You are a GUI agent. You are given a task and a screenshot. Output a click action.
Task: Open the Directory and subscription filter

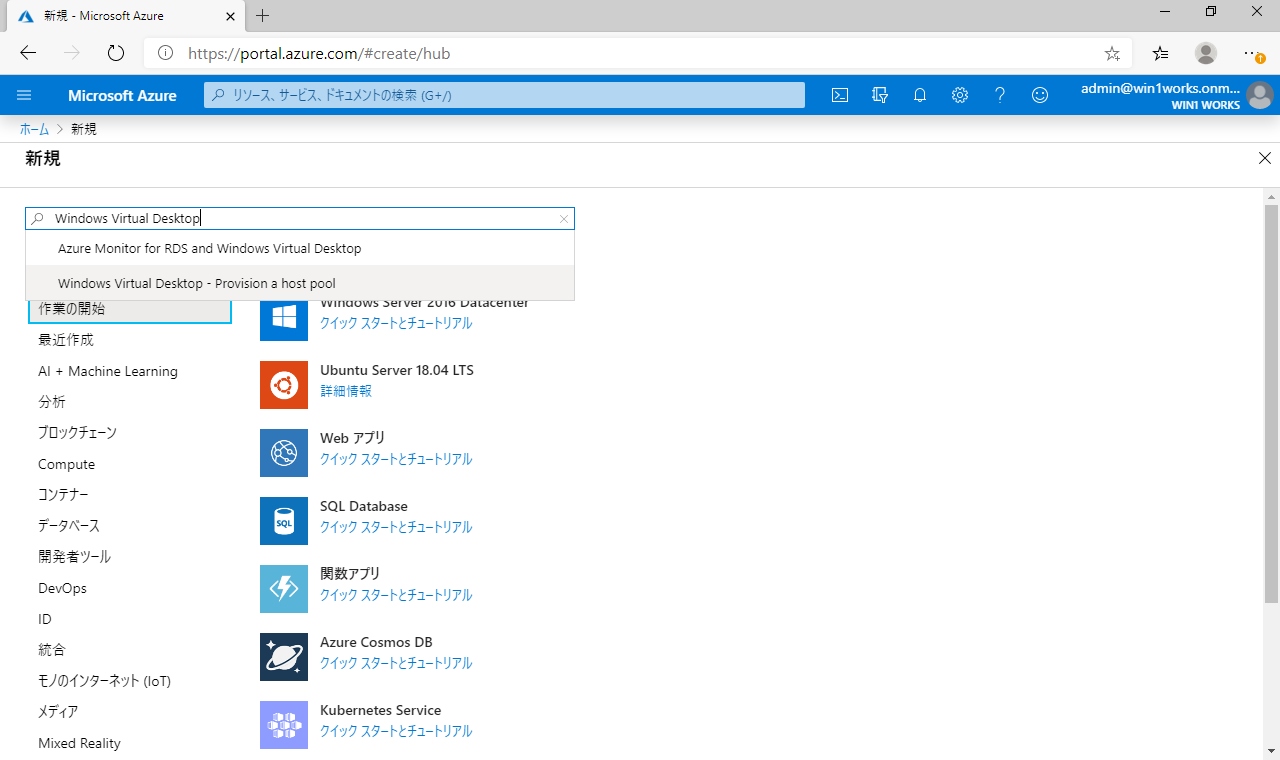click(880, 95)
